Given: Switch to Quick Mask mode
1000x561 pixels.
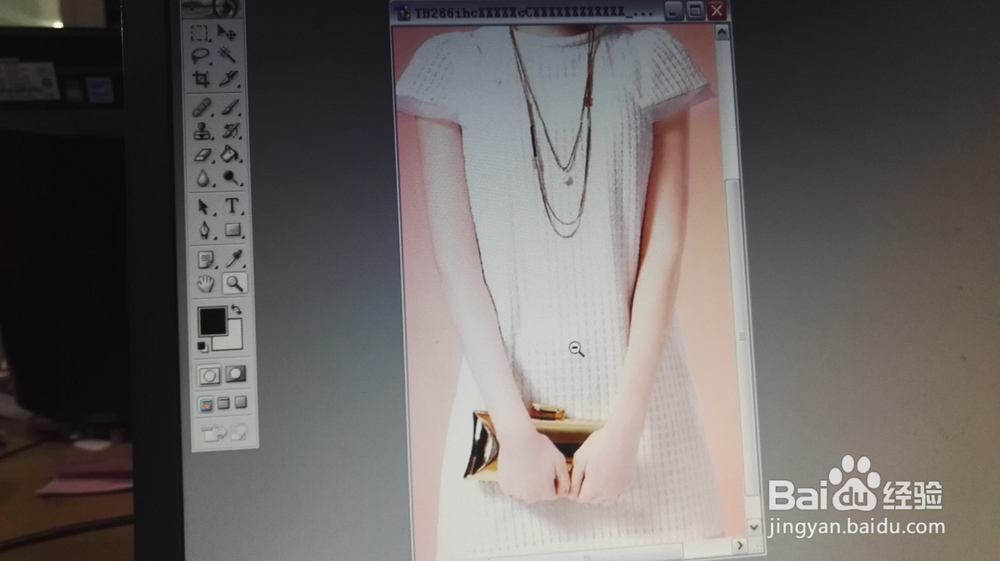Looking at the screenshot, I should click(235, 374).
